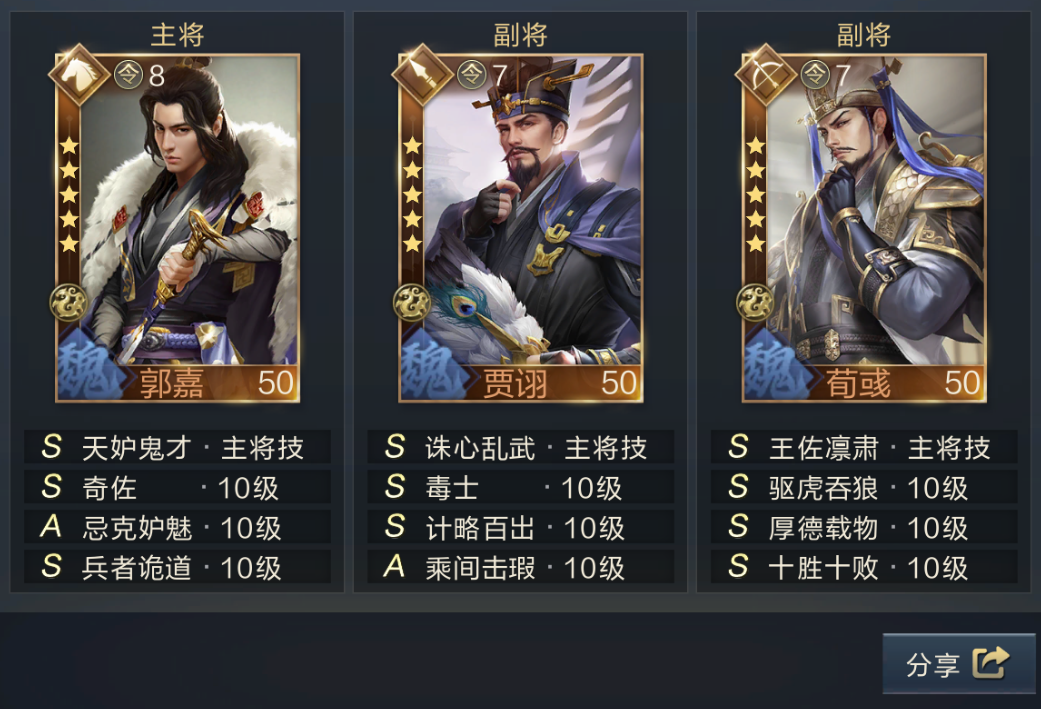Click the cavalry horse icon on 郭嘉's card

(x=79, y=74)
